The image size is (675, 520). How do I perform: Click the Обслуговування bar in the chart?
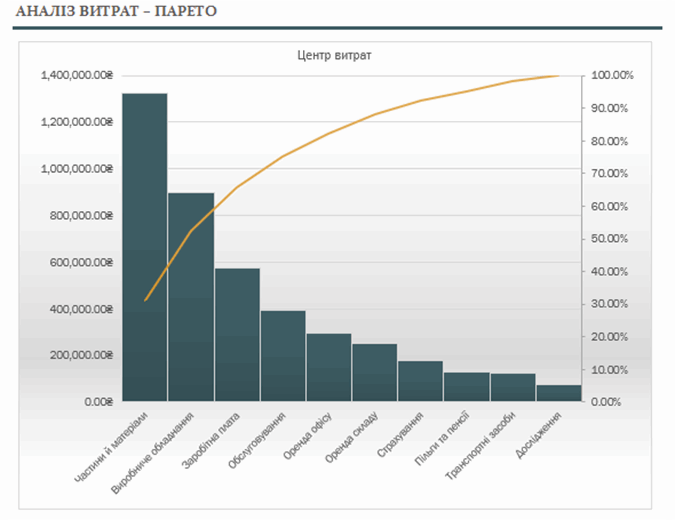pos(283,357)
